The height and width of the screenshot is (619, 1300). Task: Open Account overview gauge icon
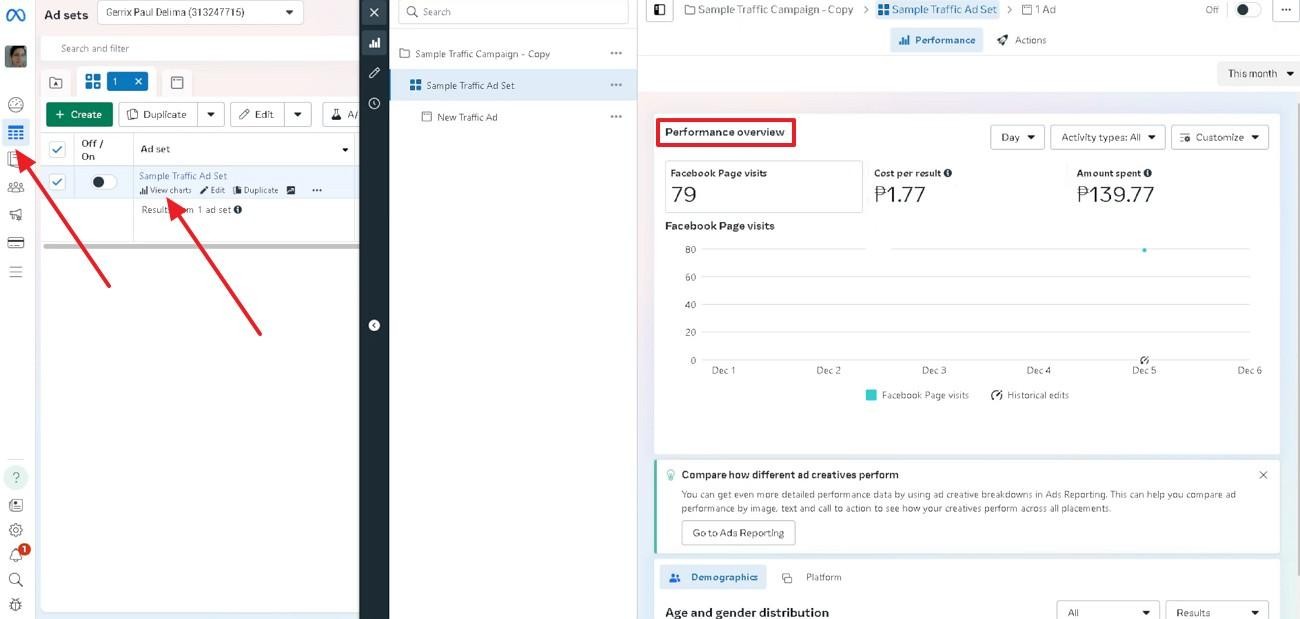15,105
